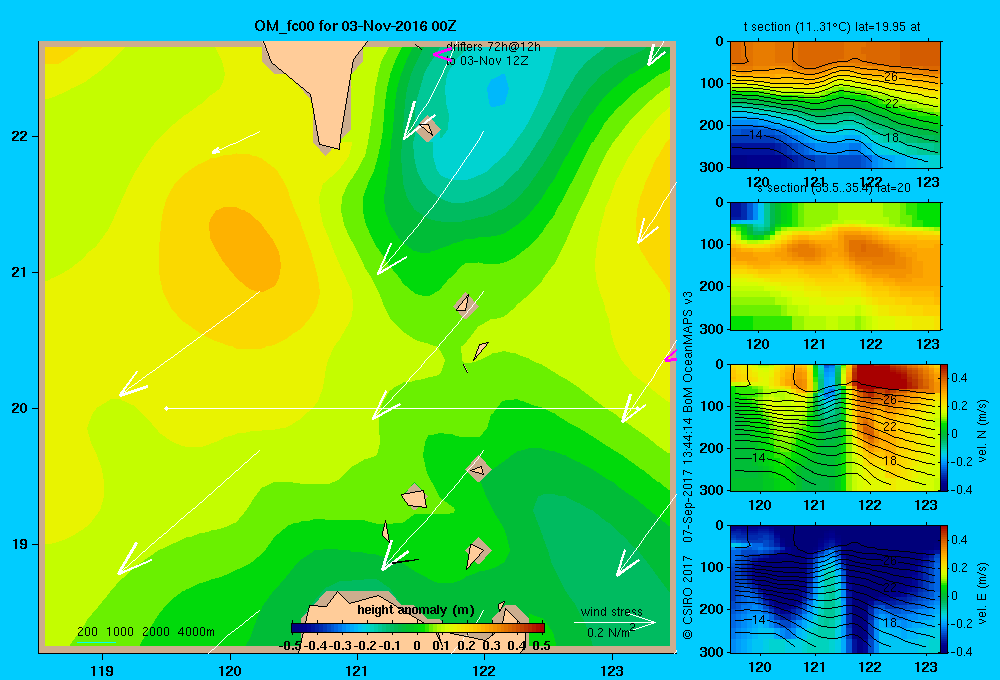Click the CSIRO BoM OceanMAPS v3 credit text
Image resolution: width=1000 pixels, height=680 pixels.
[x=688, y=465]
